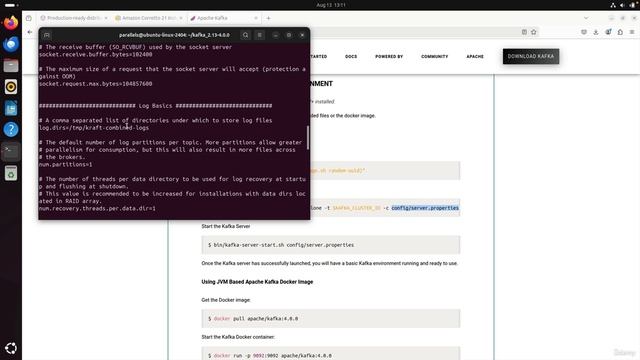Click highlighted config/server.properties text
Viewport: 640px width, 360px height.
coord(425,208)
